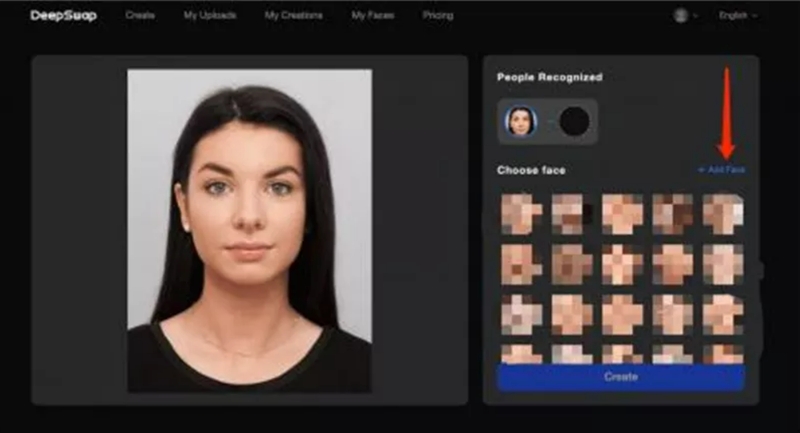Pick the first face in the second row
Image resolution: width=800 pixels, height=433 pixels.
[x=521, y=264]
